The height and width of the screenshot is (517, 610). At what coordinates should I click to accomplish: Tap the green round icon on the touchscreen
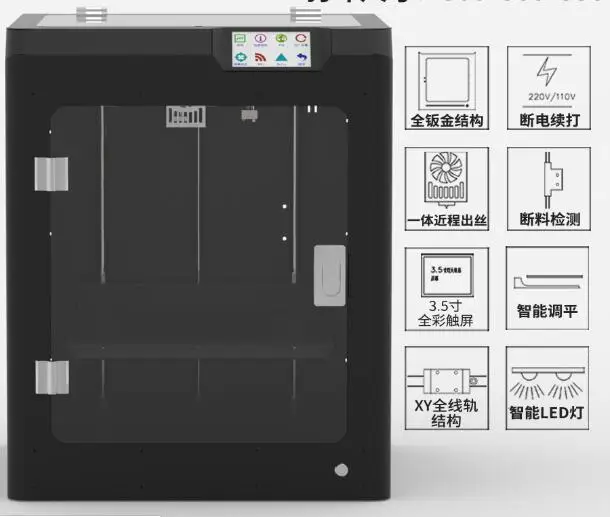[281, 39]
